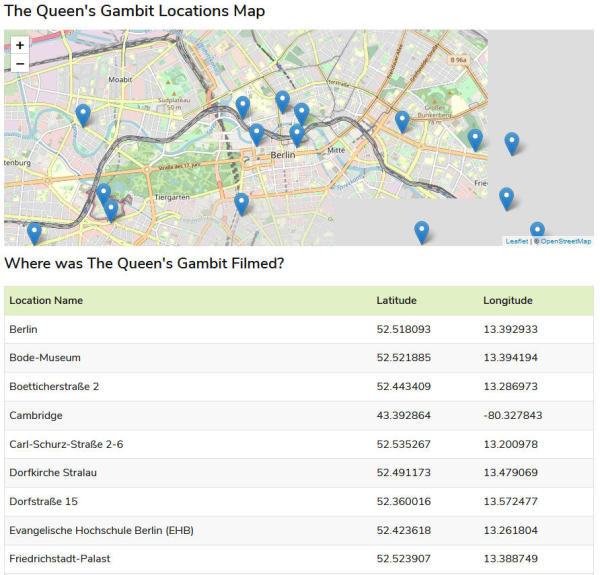Click longitude value 13.394194
600x575 pixels.
(510, 358)
